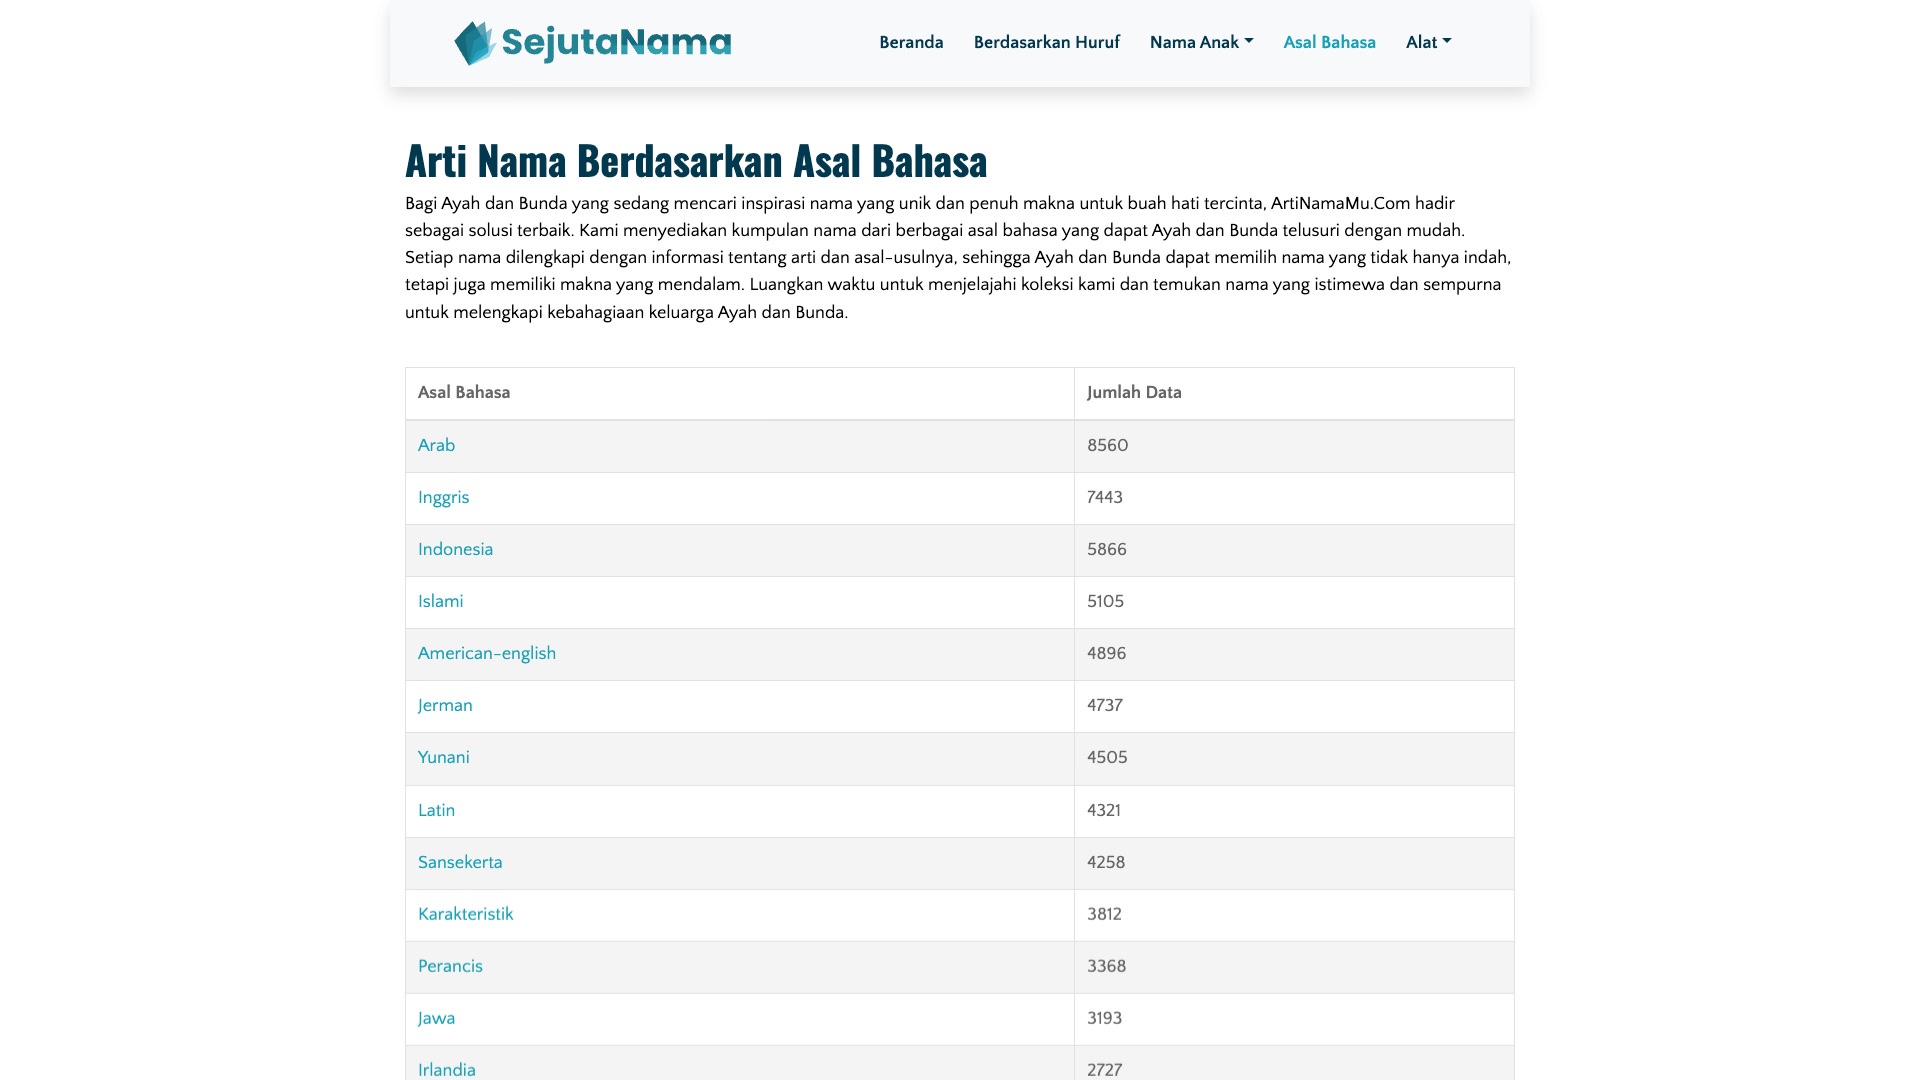Image resolution: width=1920 pixels, height=1080 pixels.
Task: Select Asal Bahasa nav link
Action: 1329,42
